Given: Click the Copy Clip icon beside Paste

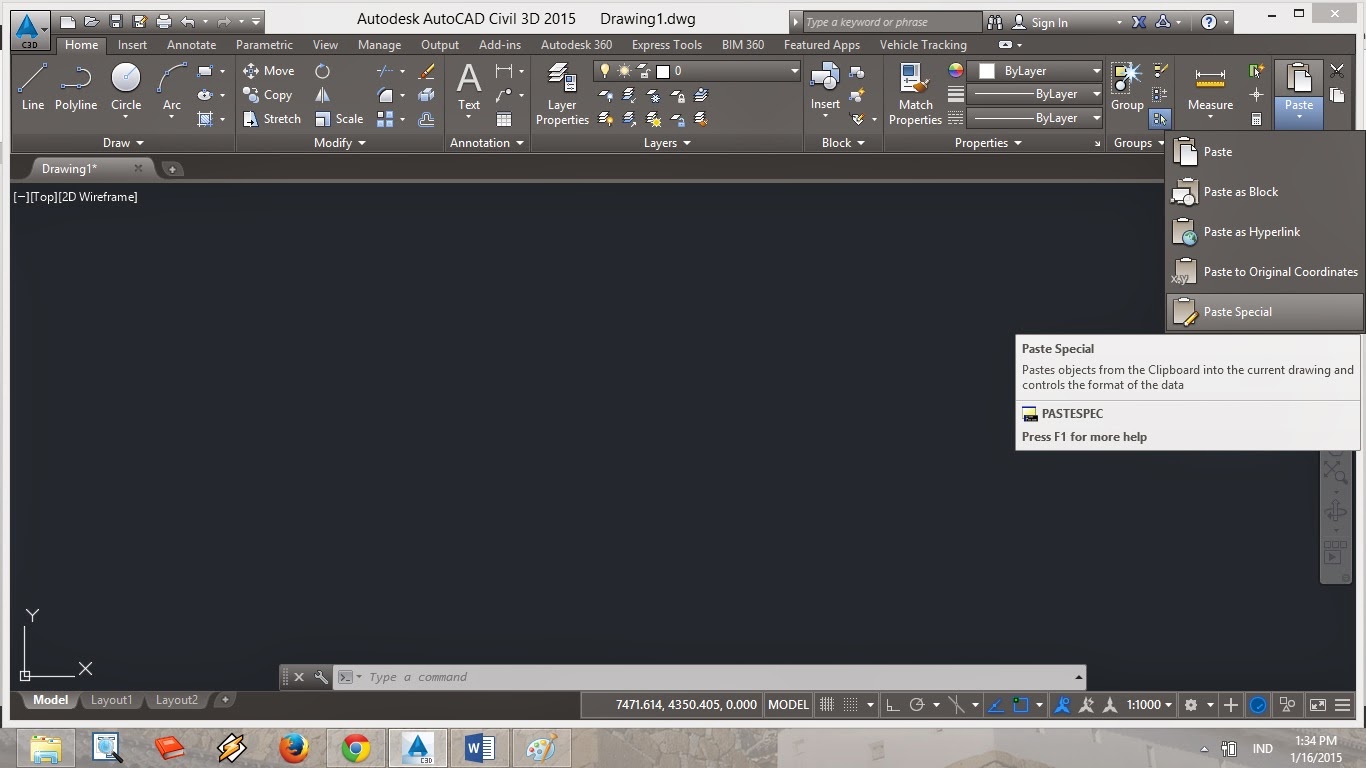Looking at the screenshot, I should click(1337, 95).
